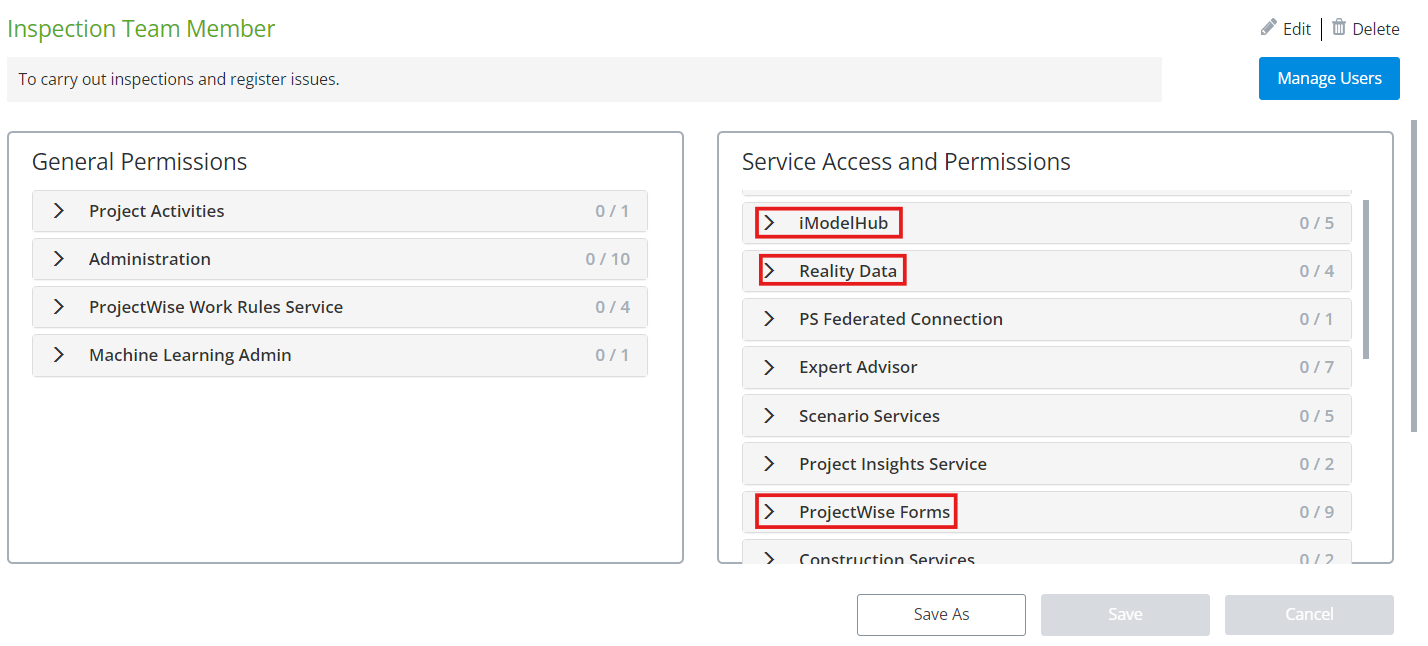Click the Save As button

coord(941,615)
